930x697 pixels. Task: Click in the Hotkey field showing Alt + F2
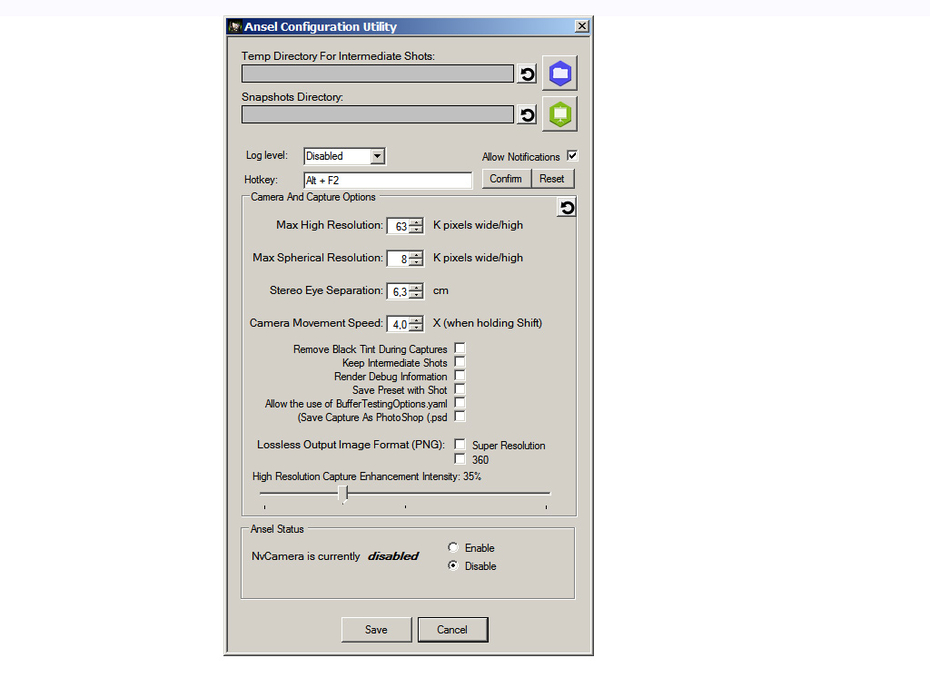click(388, 180)
